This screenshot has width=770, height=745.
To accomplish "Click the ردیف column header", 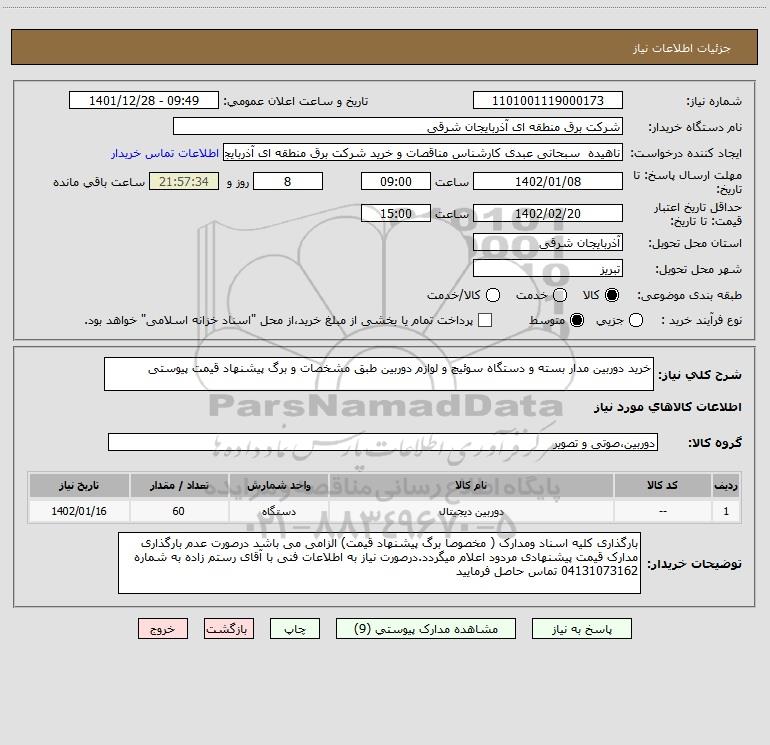I will click(x=726, y=485).
